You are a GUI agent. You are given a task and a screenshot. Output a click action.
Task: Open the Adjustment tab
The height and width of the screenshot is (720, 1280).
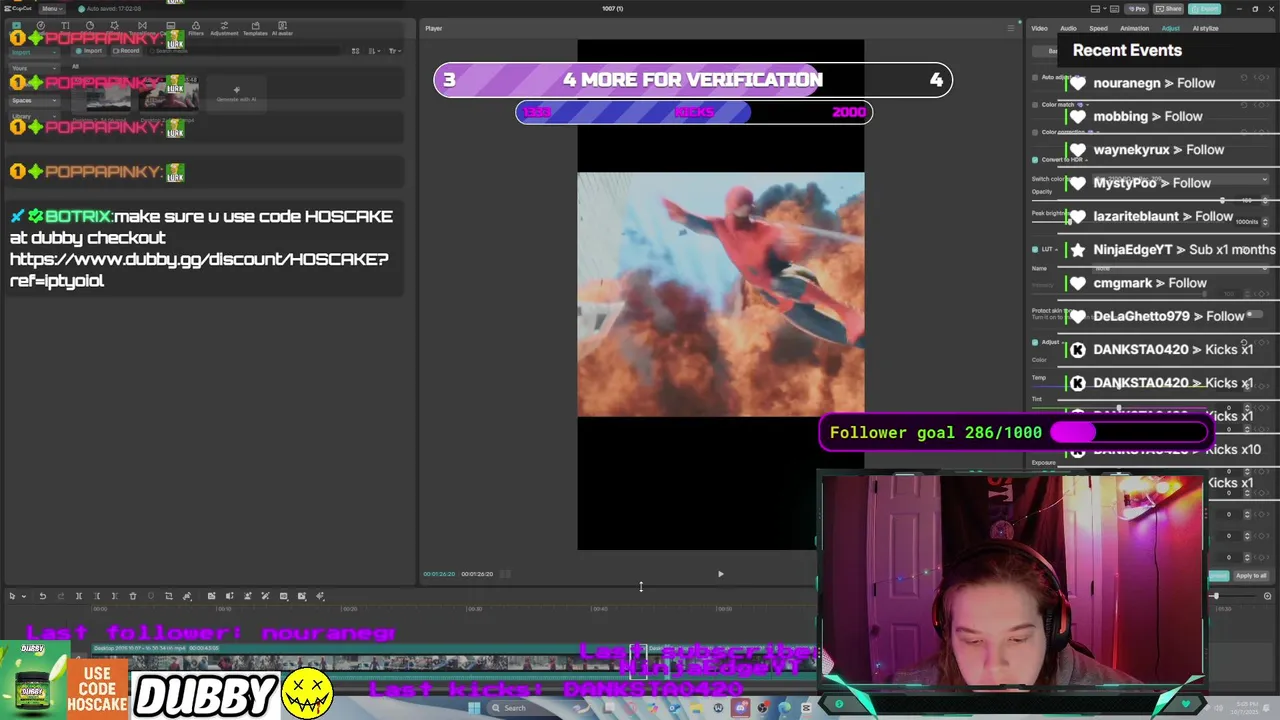click(x=224, y=28)
